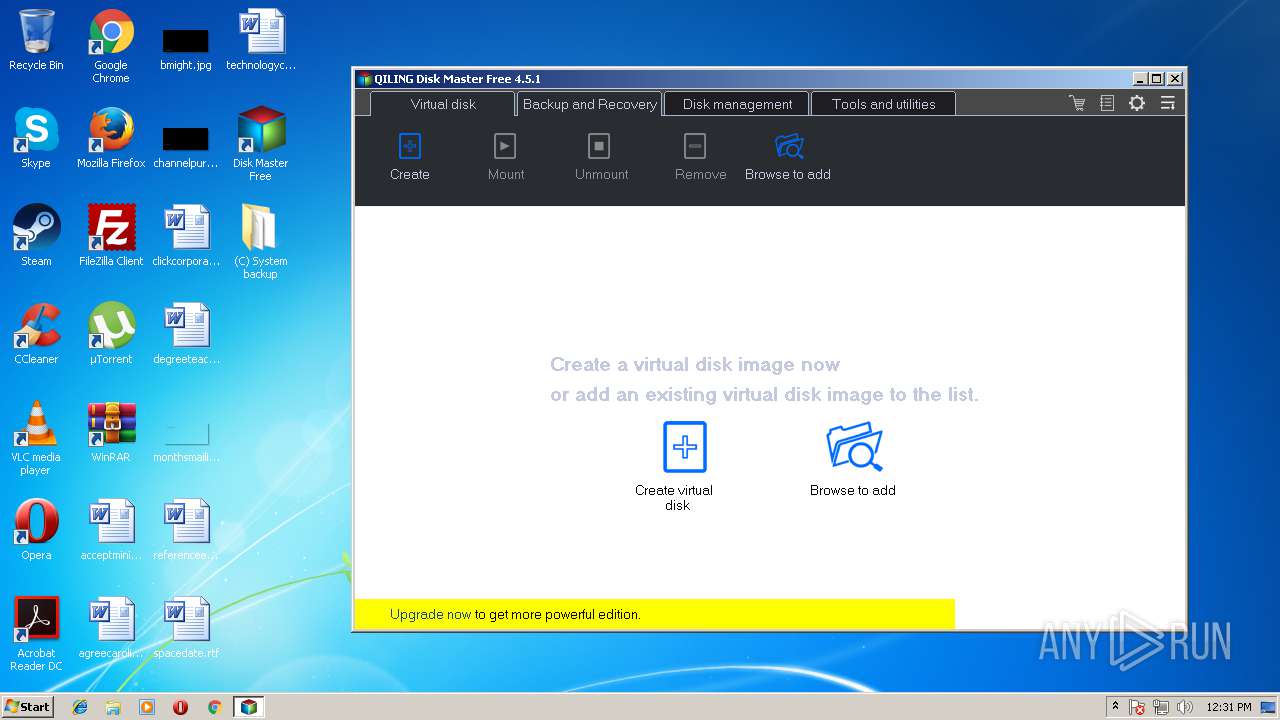
Task: Select the VLC media player shortcut
Action: [36, 439]
